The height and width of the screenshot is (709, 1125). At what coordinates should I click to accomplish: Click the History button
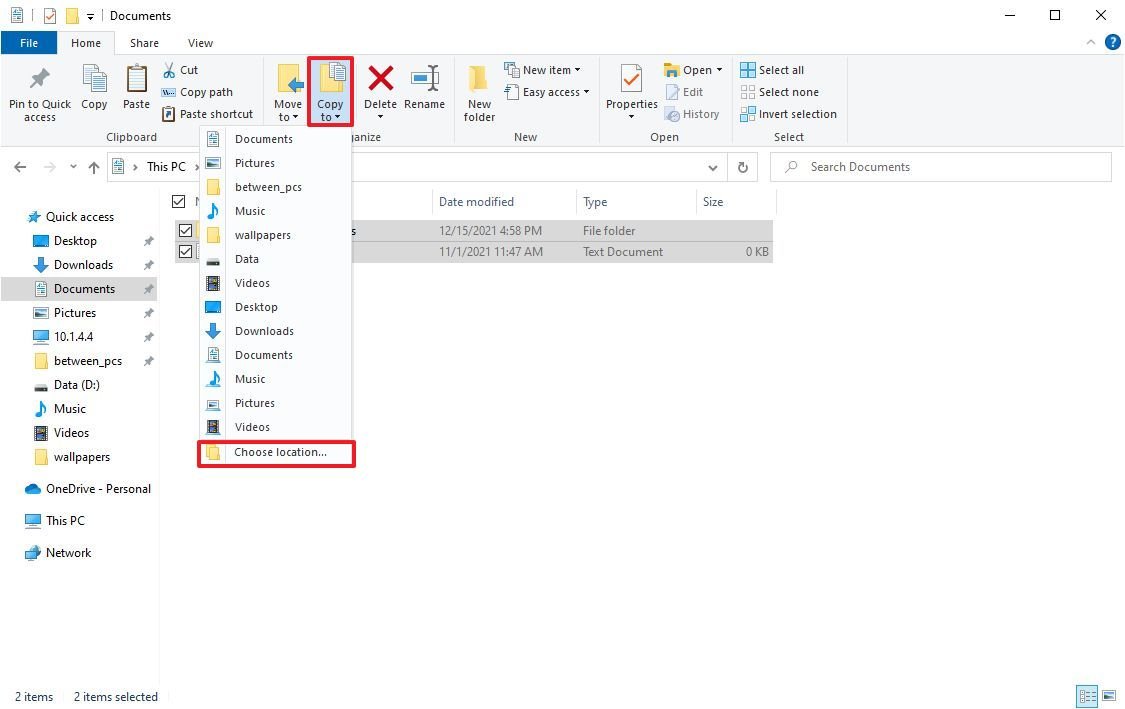pos(692,114)
